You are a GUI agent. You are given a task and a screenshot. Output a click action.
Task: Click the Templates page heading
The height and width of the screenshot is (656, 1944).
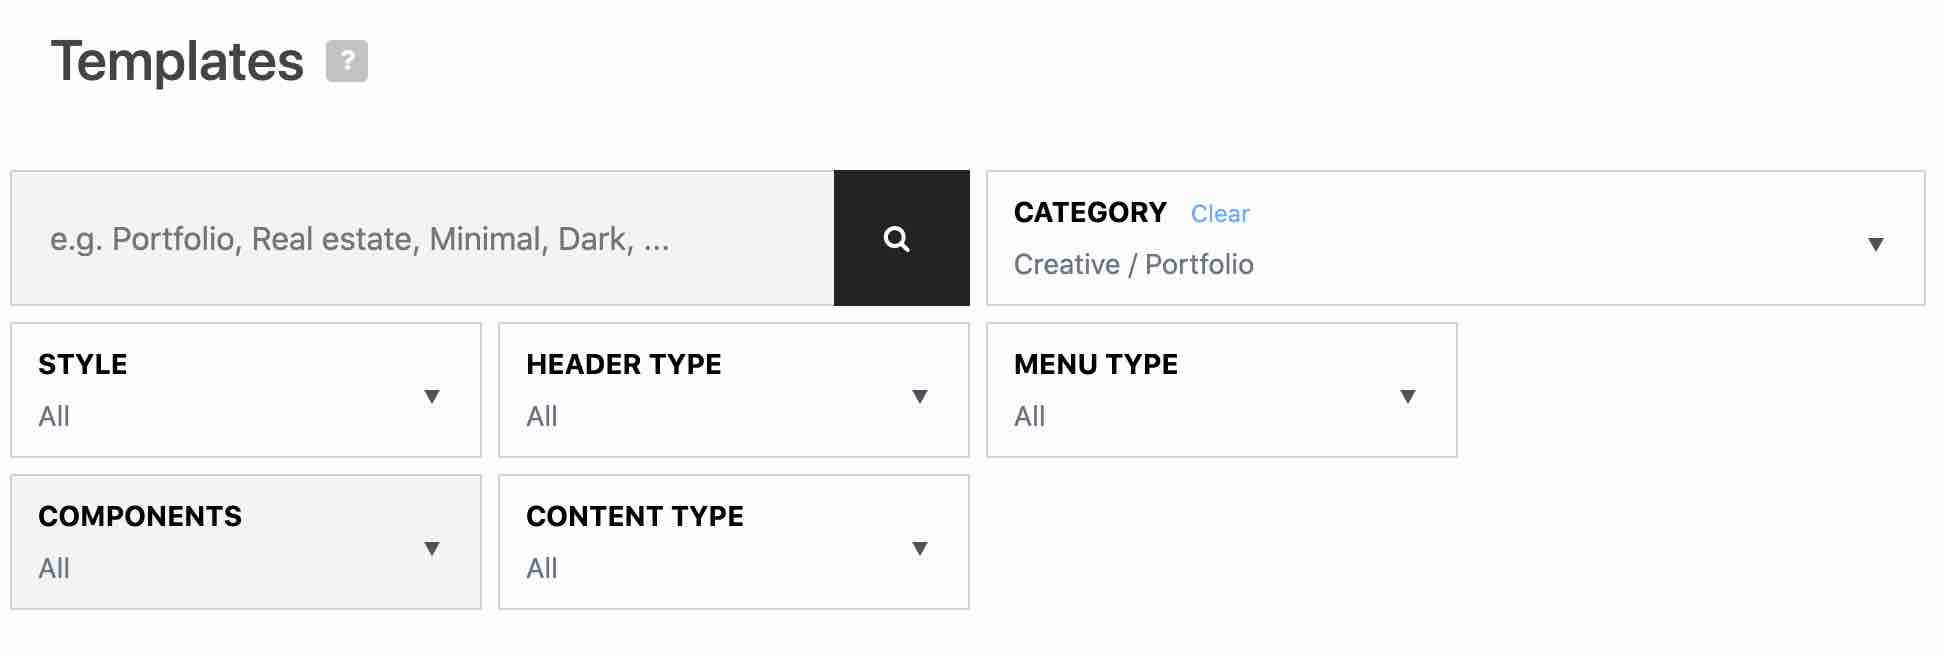pyautogui.click(x=177, y=62)
